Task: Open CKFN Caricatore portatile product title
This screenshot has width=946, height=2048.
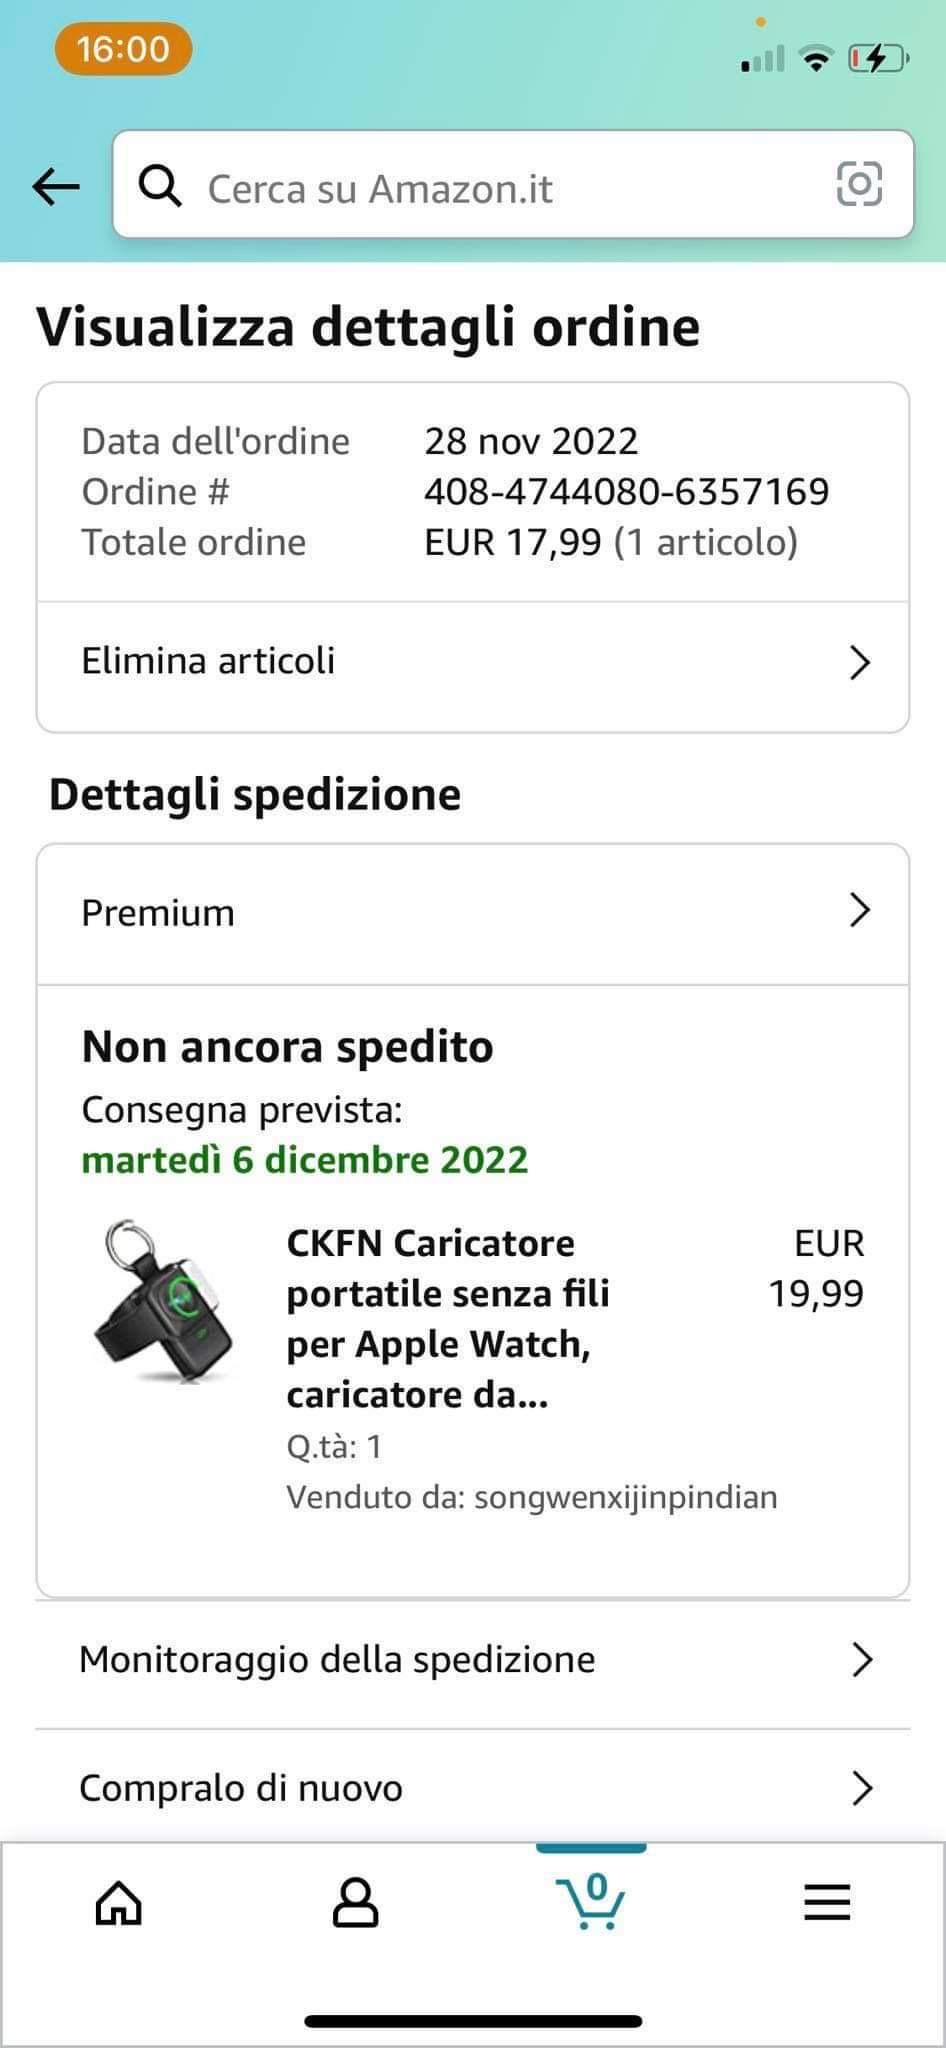Action: coord(448,1318)
